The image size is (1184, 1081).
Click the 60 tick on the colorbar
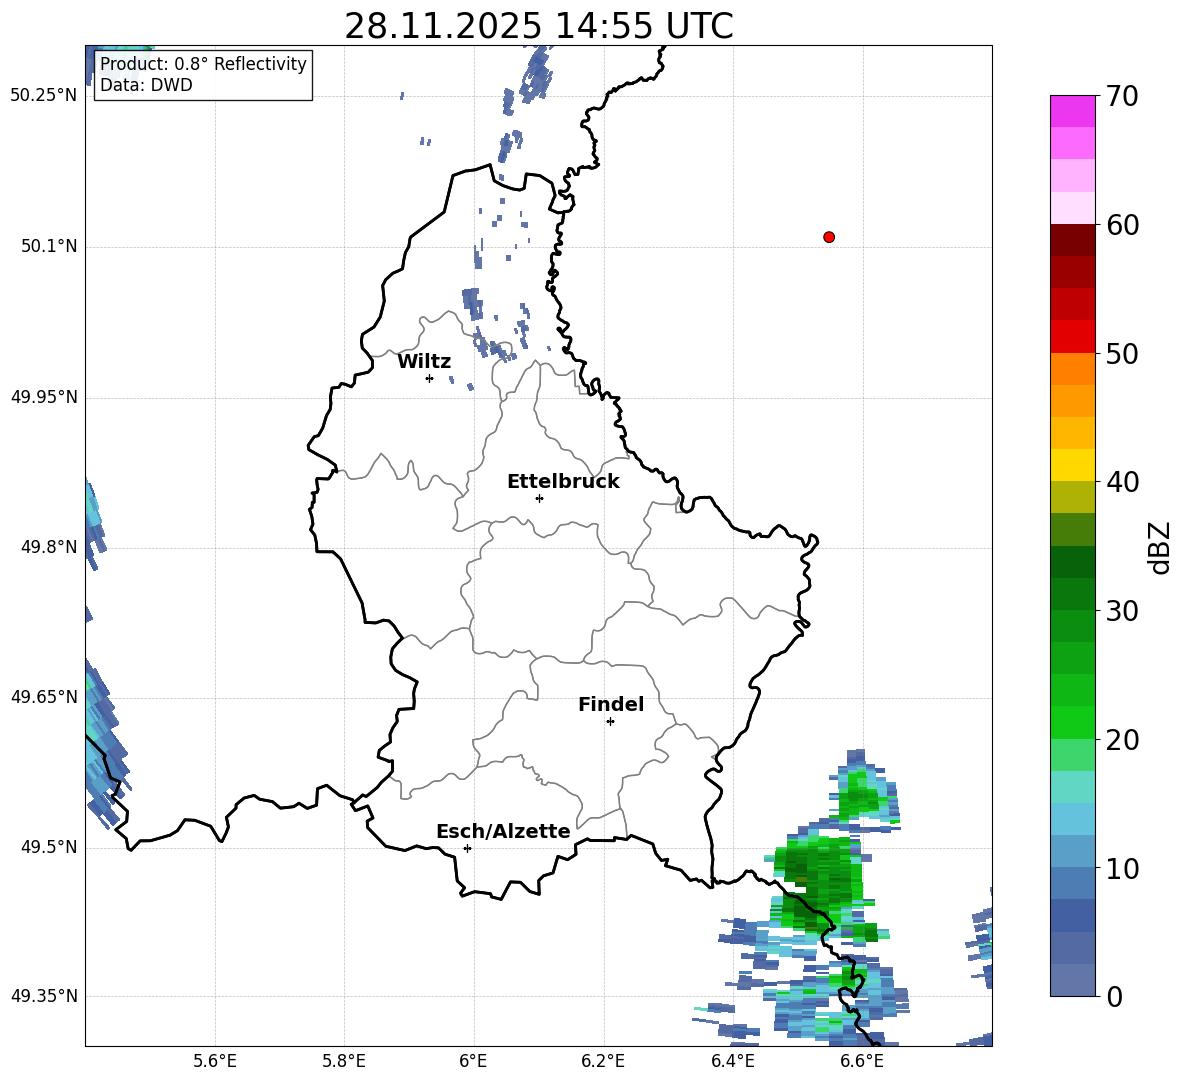coord(1122,225)
